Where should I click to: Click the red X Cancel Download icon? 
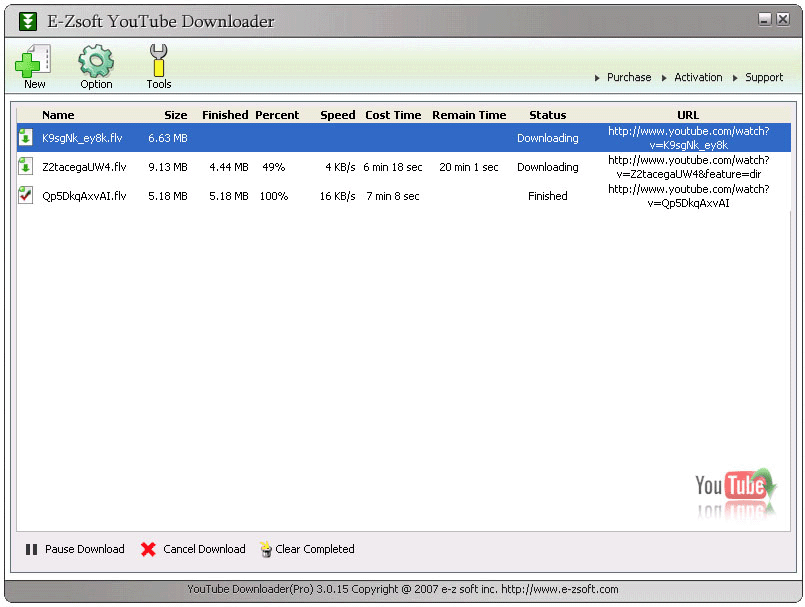coord(148,549)
